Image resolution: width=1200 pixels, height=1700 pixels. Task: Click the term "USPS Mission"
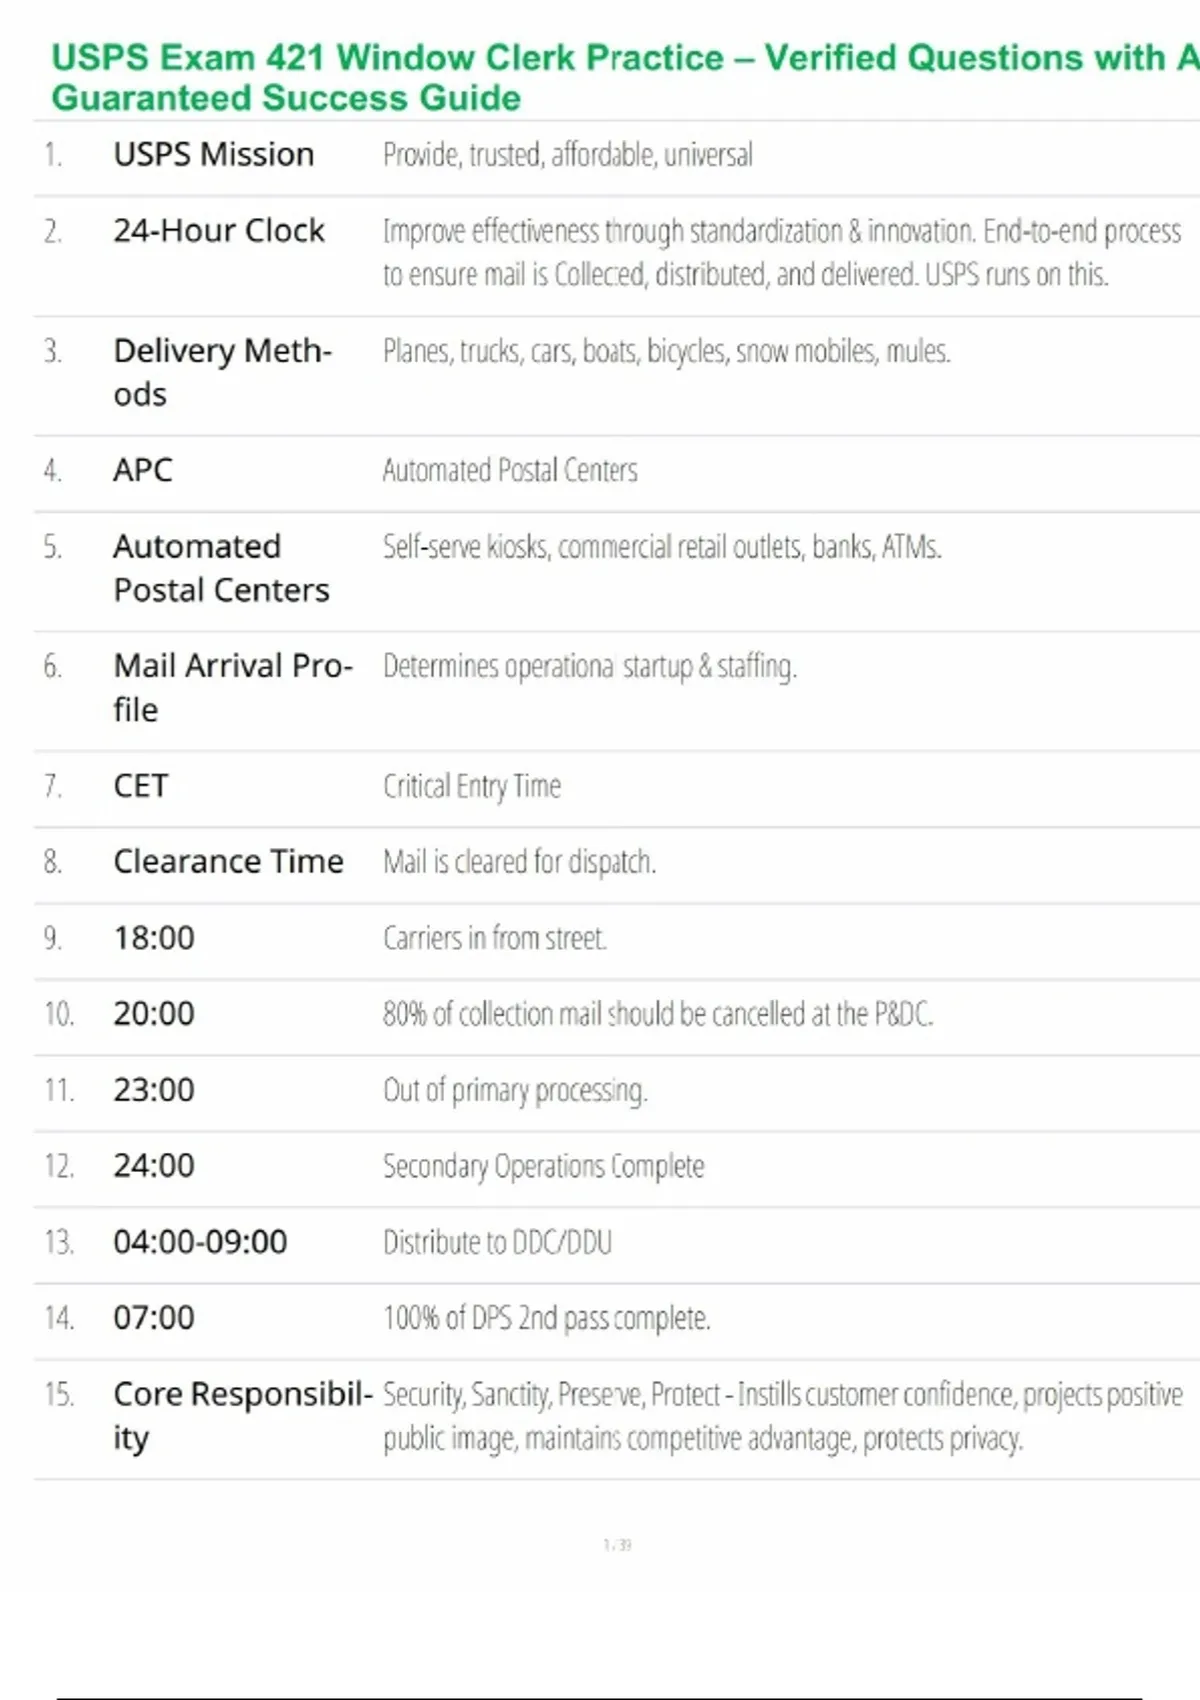click(x=214, y=155)
